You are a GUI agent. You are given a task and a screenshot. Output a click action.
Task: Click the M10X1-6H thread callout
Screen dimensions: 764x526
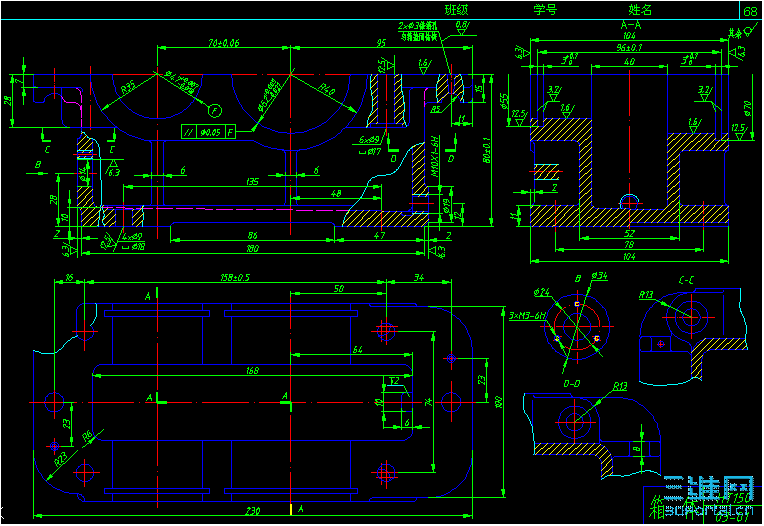pos(436,157)
